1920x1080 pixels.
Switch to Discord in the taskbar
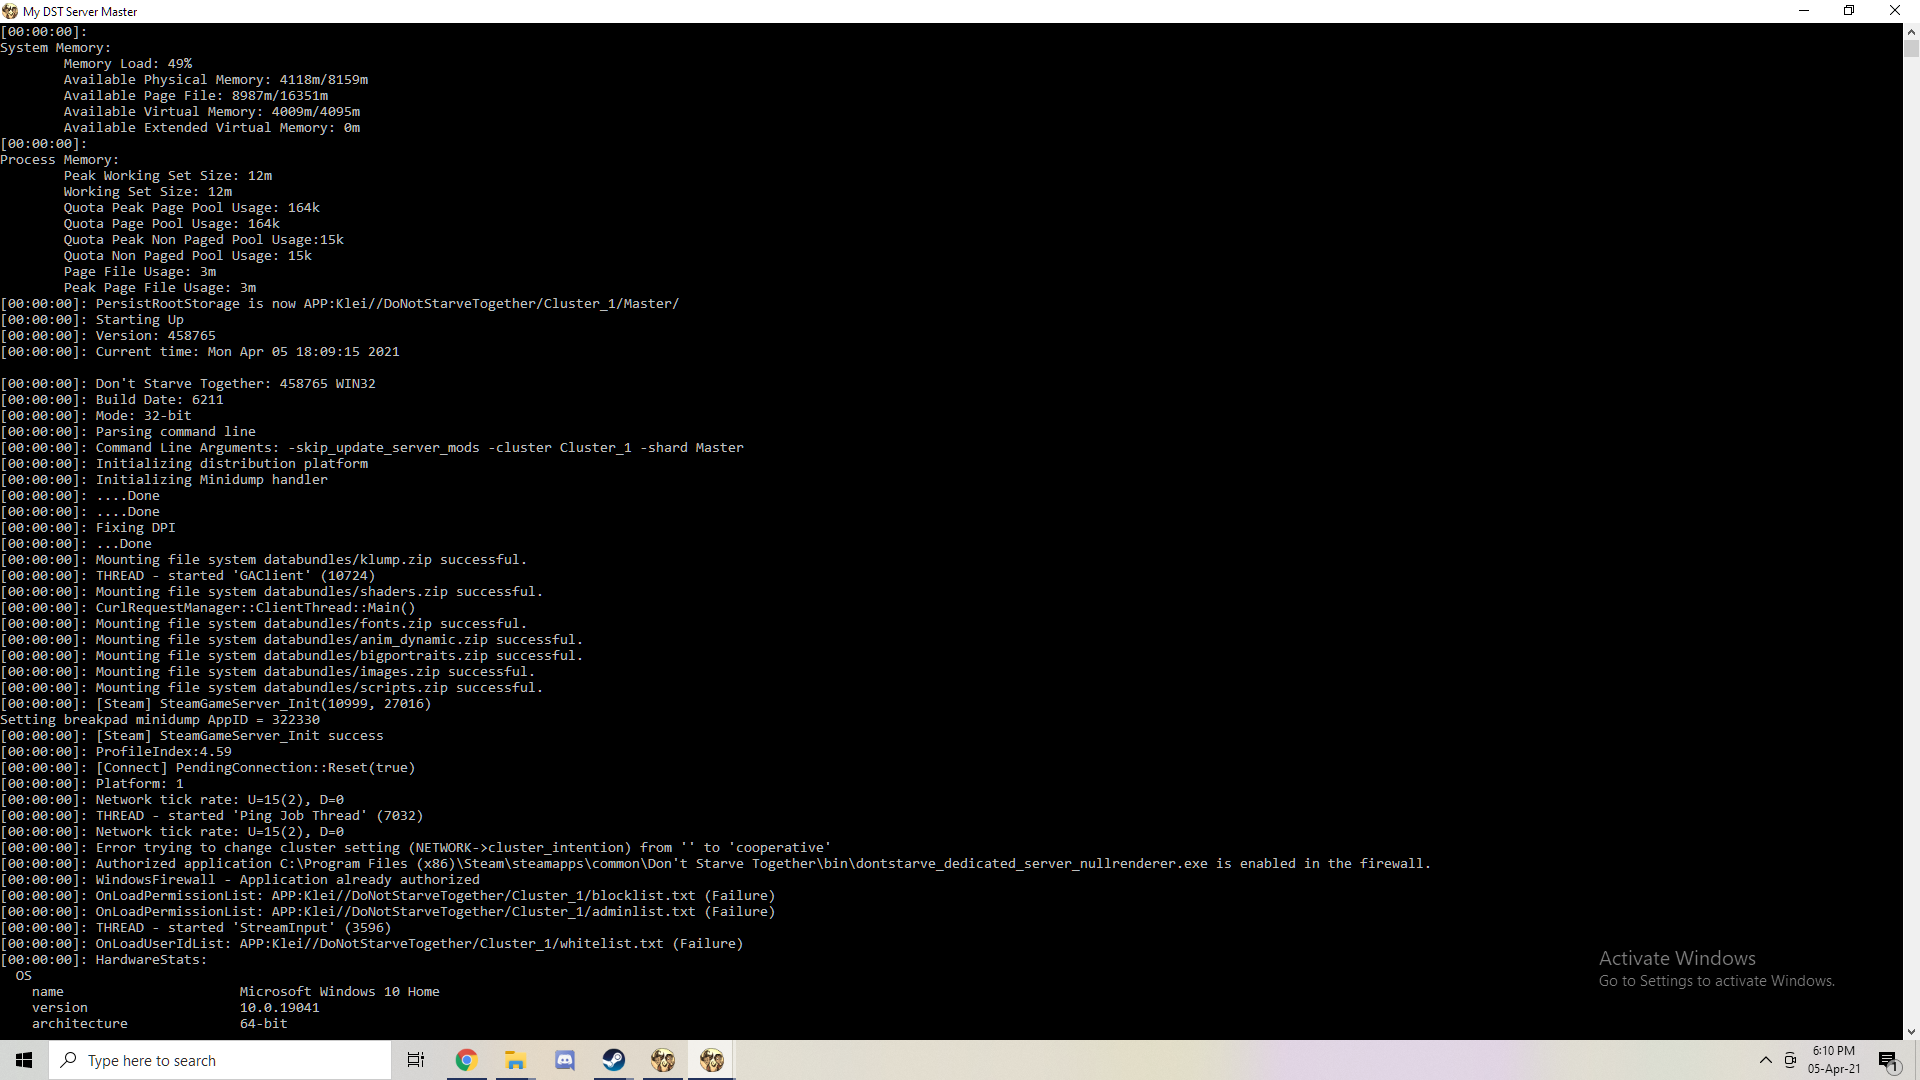(565, 1060)
